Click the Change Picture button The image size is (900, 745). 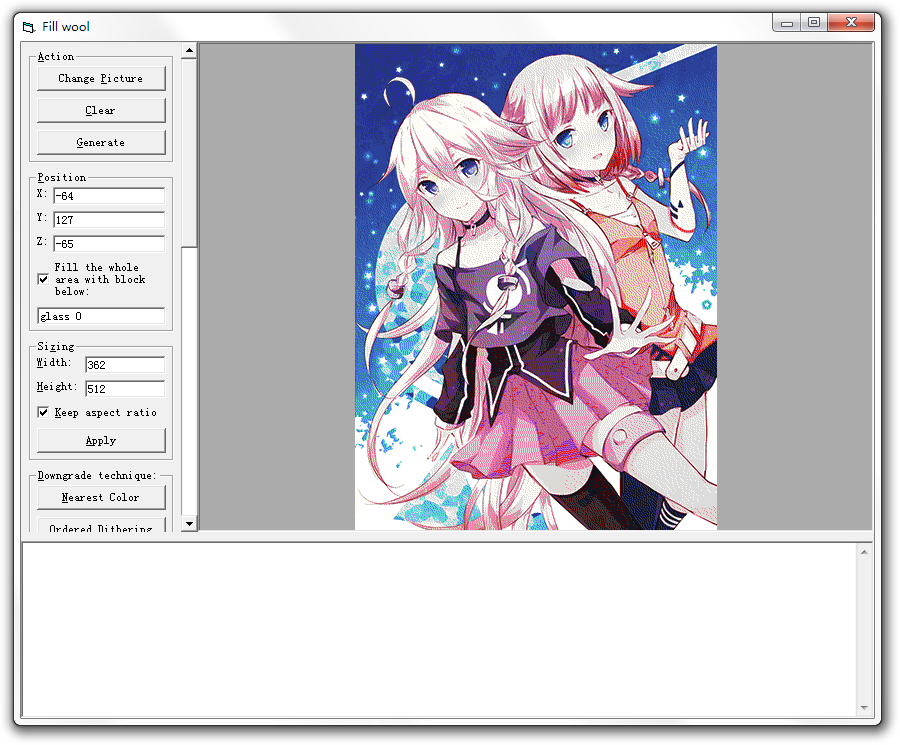[x=101, y=79]
